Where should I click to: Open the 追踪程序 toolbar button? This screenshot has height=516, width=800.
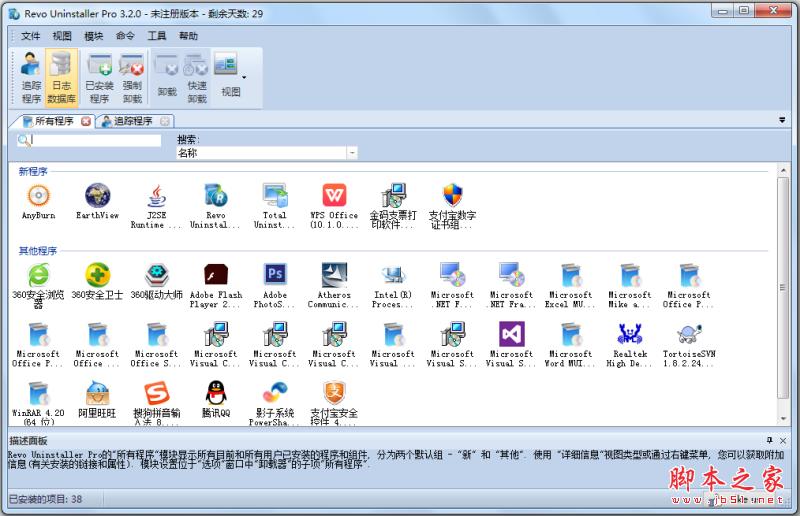click(x=31, y=78)
